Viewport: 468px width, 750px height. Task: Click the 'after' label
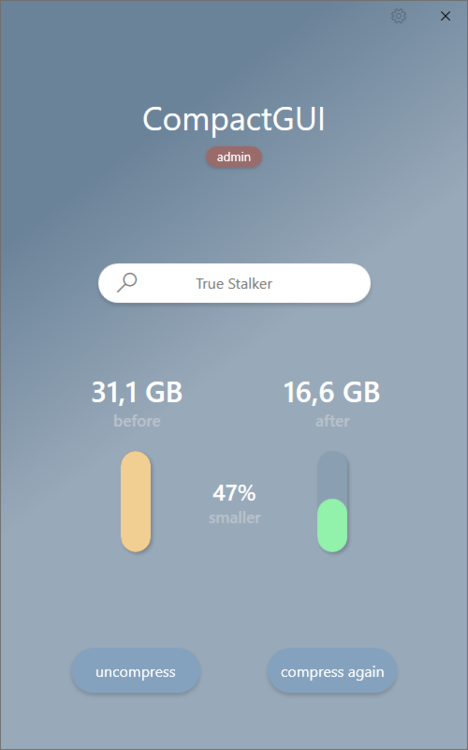pos(332,421)
